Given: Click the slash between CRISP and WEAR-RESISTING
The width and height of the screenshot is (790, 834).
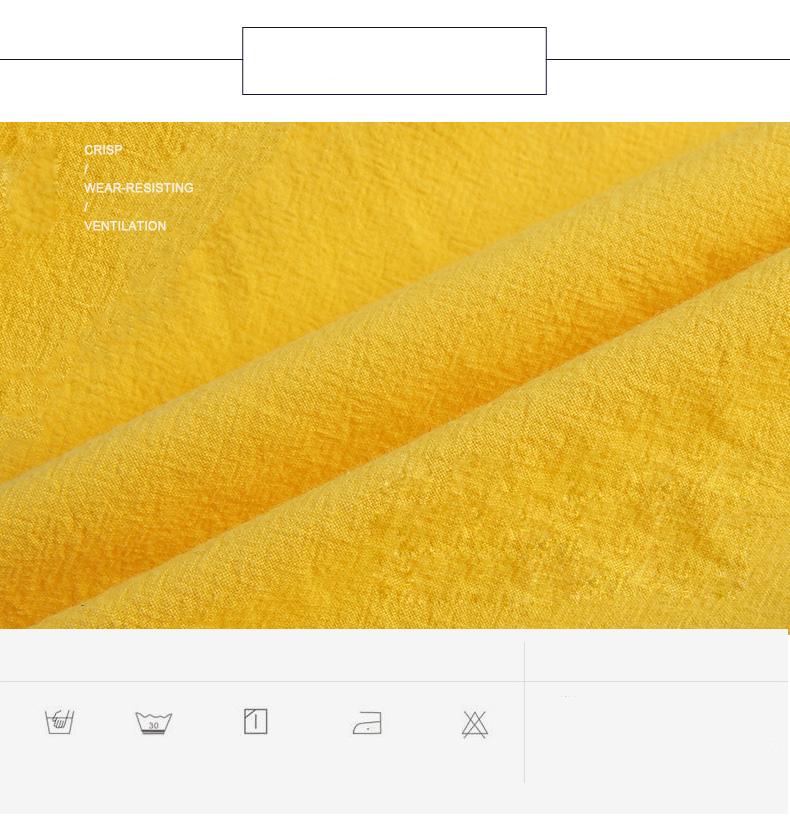Looking at the screenshot, I should click(86, 169).
